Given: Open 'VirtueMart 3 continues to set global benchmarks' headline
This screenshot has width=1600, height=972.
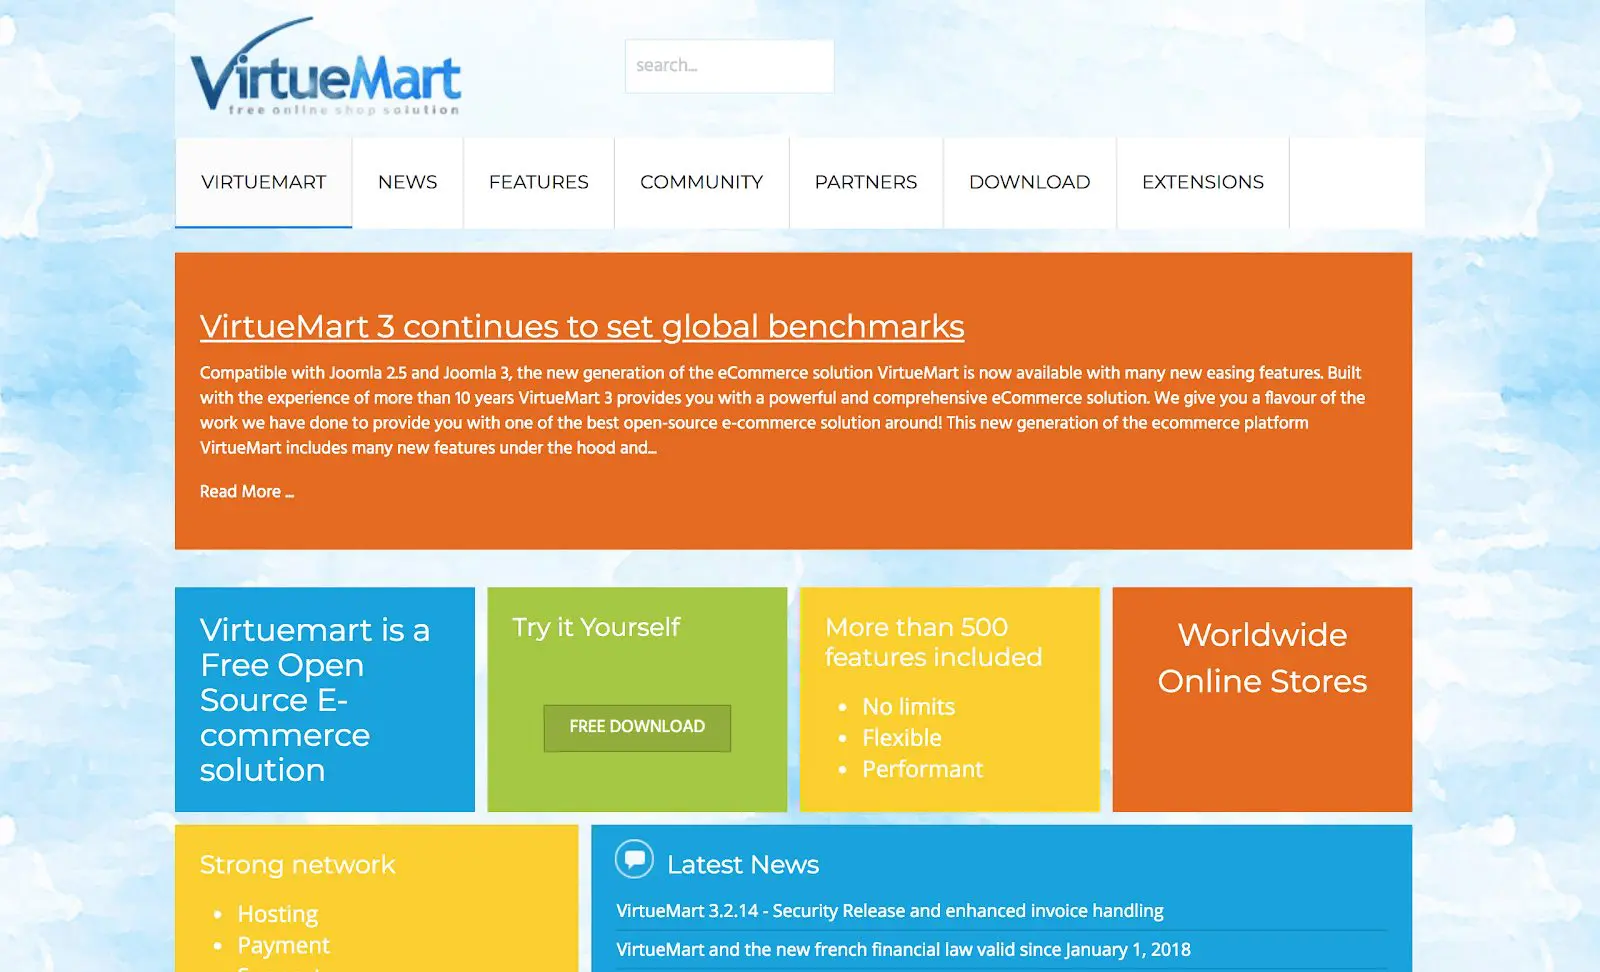Looking at the screenshot, I should point(582,326).
